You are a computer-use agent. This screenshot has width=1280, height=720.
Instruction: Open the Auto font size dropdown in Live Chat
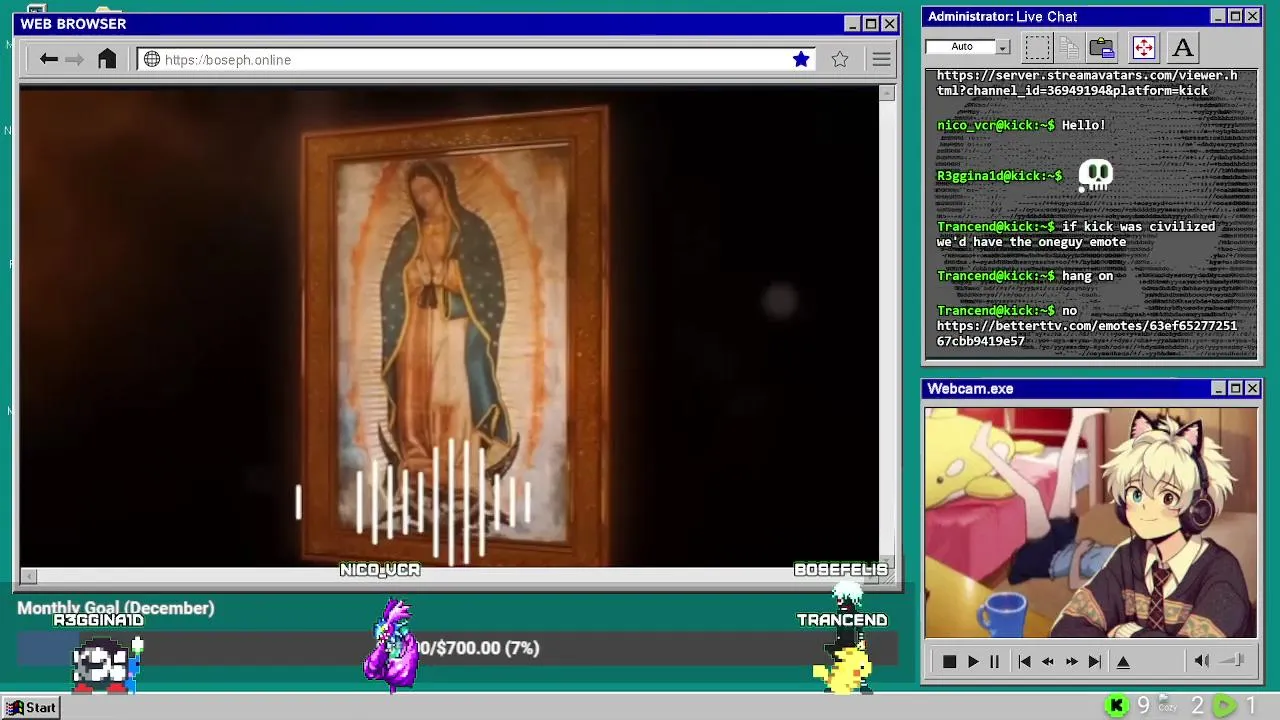tap(1003, 47)
